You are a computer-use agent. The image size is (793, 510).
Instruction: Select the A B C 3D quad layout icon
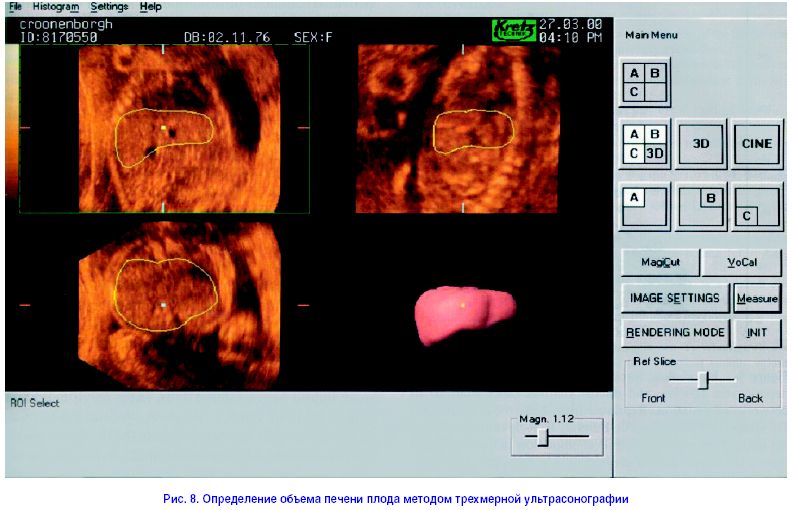pyautogui.click(x=645, y=144)
